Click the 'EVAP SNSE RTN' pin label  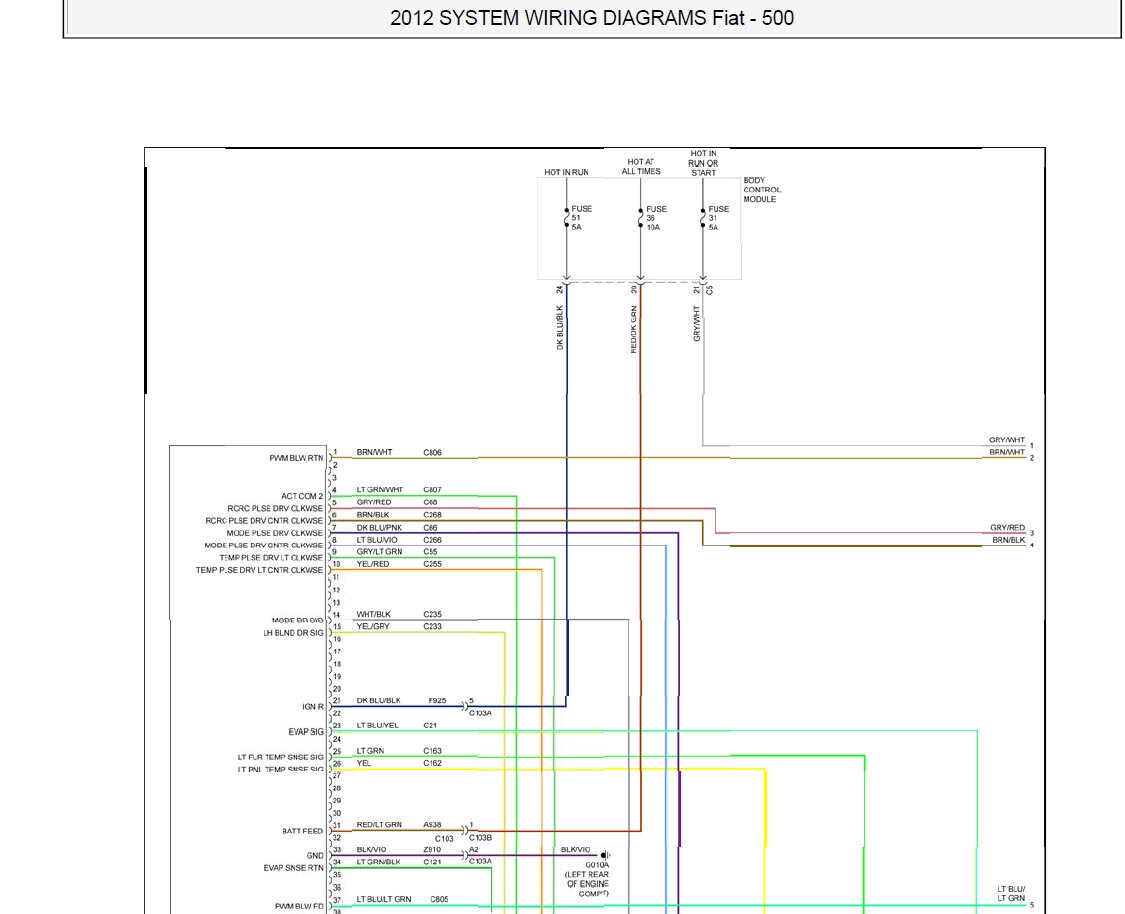coord(293,867)
